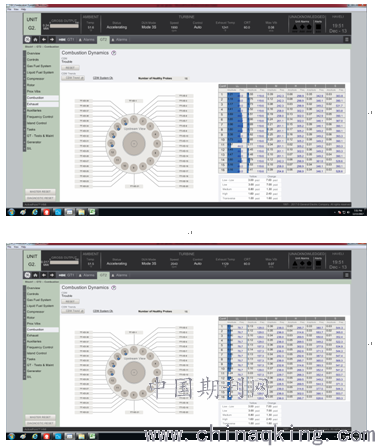Expand the Compressor item in the top screenshot's sidebar

tap(35, 79)
